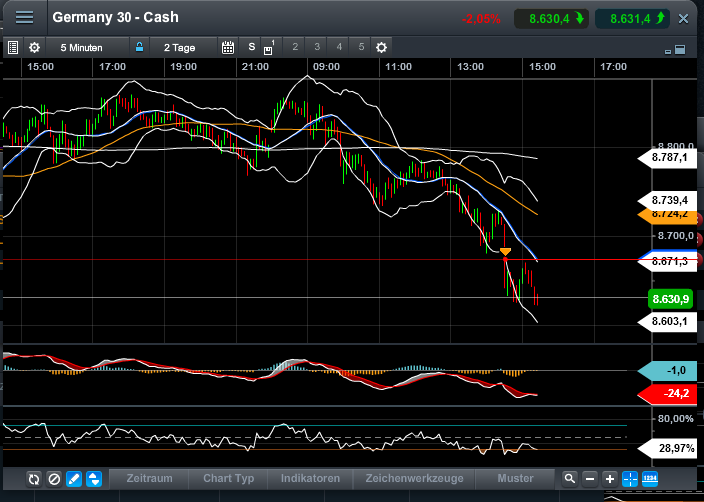Click the orange order marker triangle on chart

pos(506,251)
